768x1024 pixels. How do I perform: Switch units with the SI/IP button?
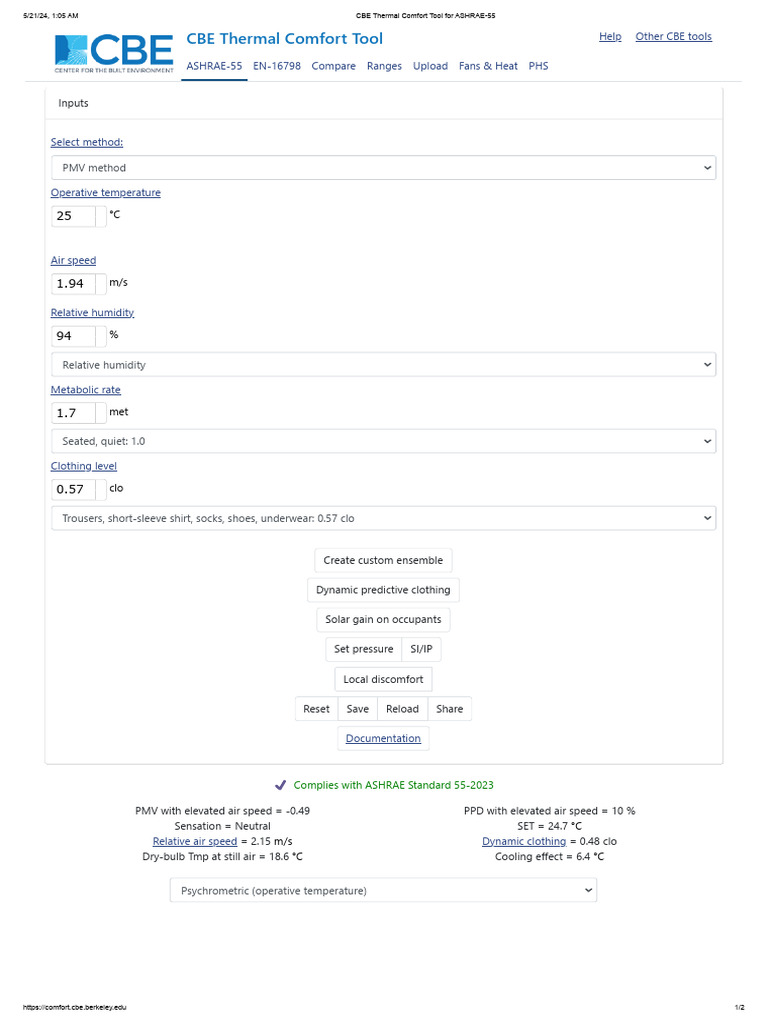(421, 649)
